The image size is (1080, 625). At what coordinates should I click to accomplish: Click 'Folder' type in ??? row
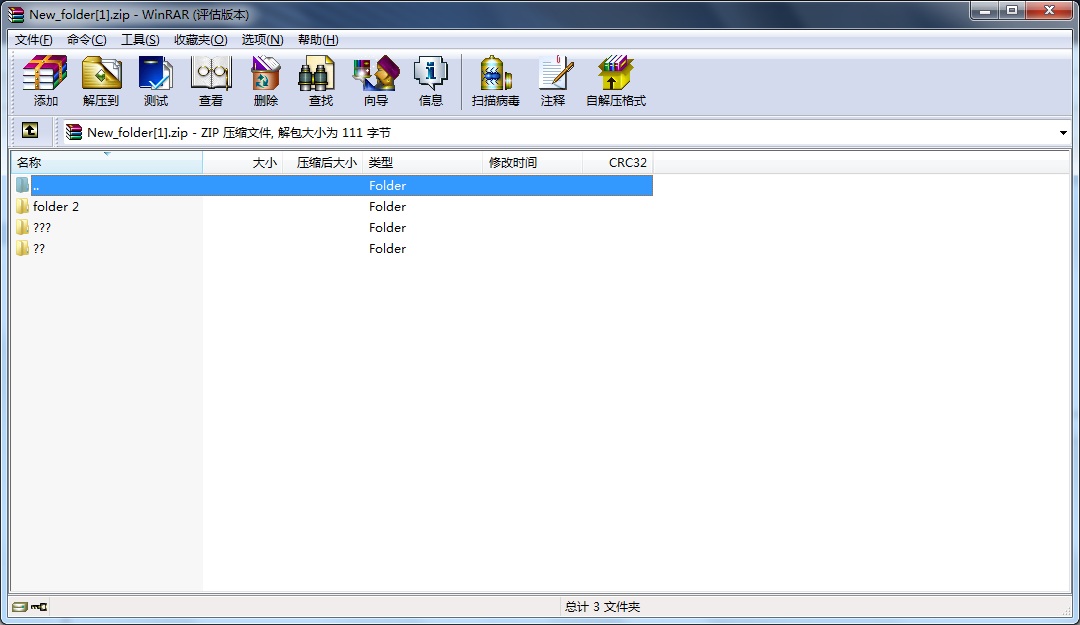(x=387, y=227)
